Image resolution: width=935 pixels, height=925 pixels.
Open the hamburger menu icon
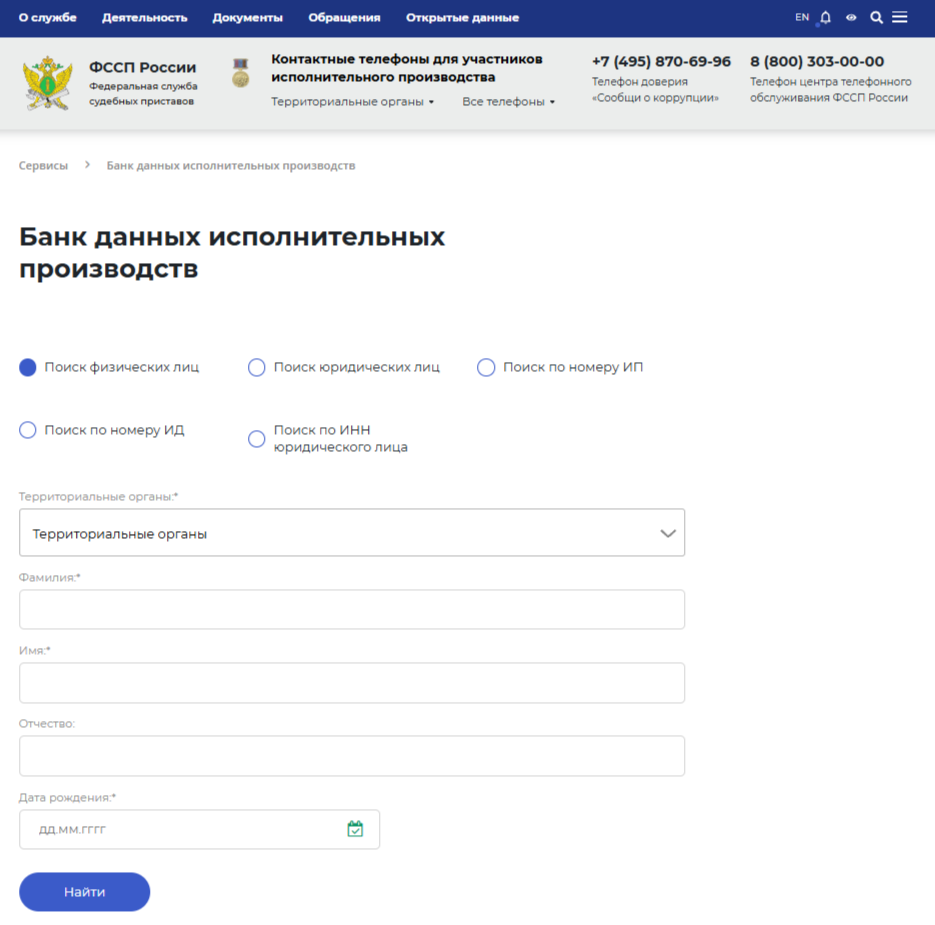tap(899, 17)
